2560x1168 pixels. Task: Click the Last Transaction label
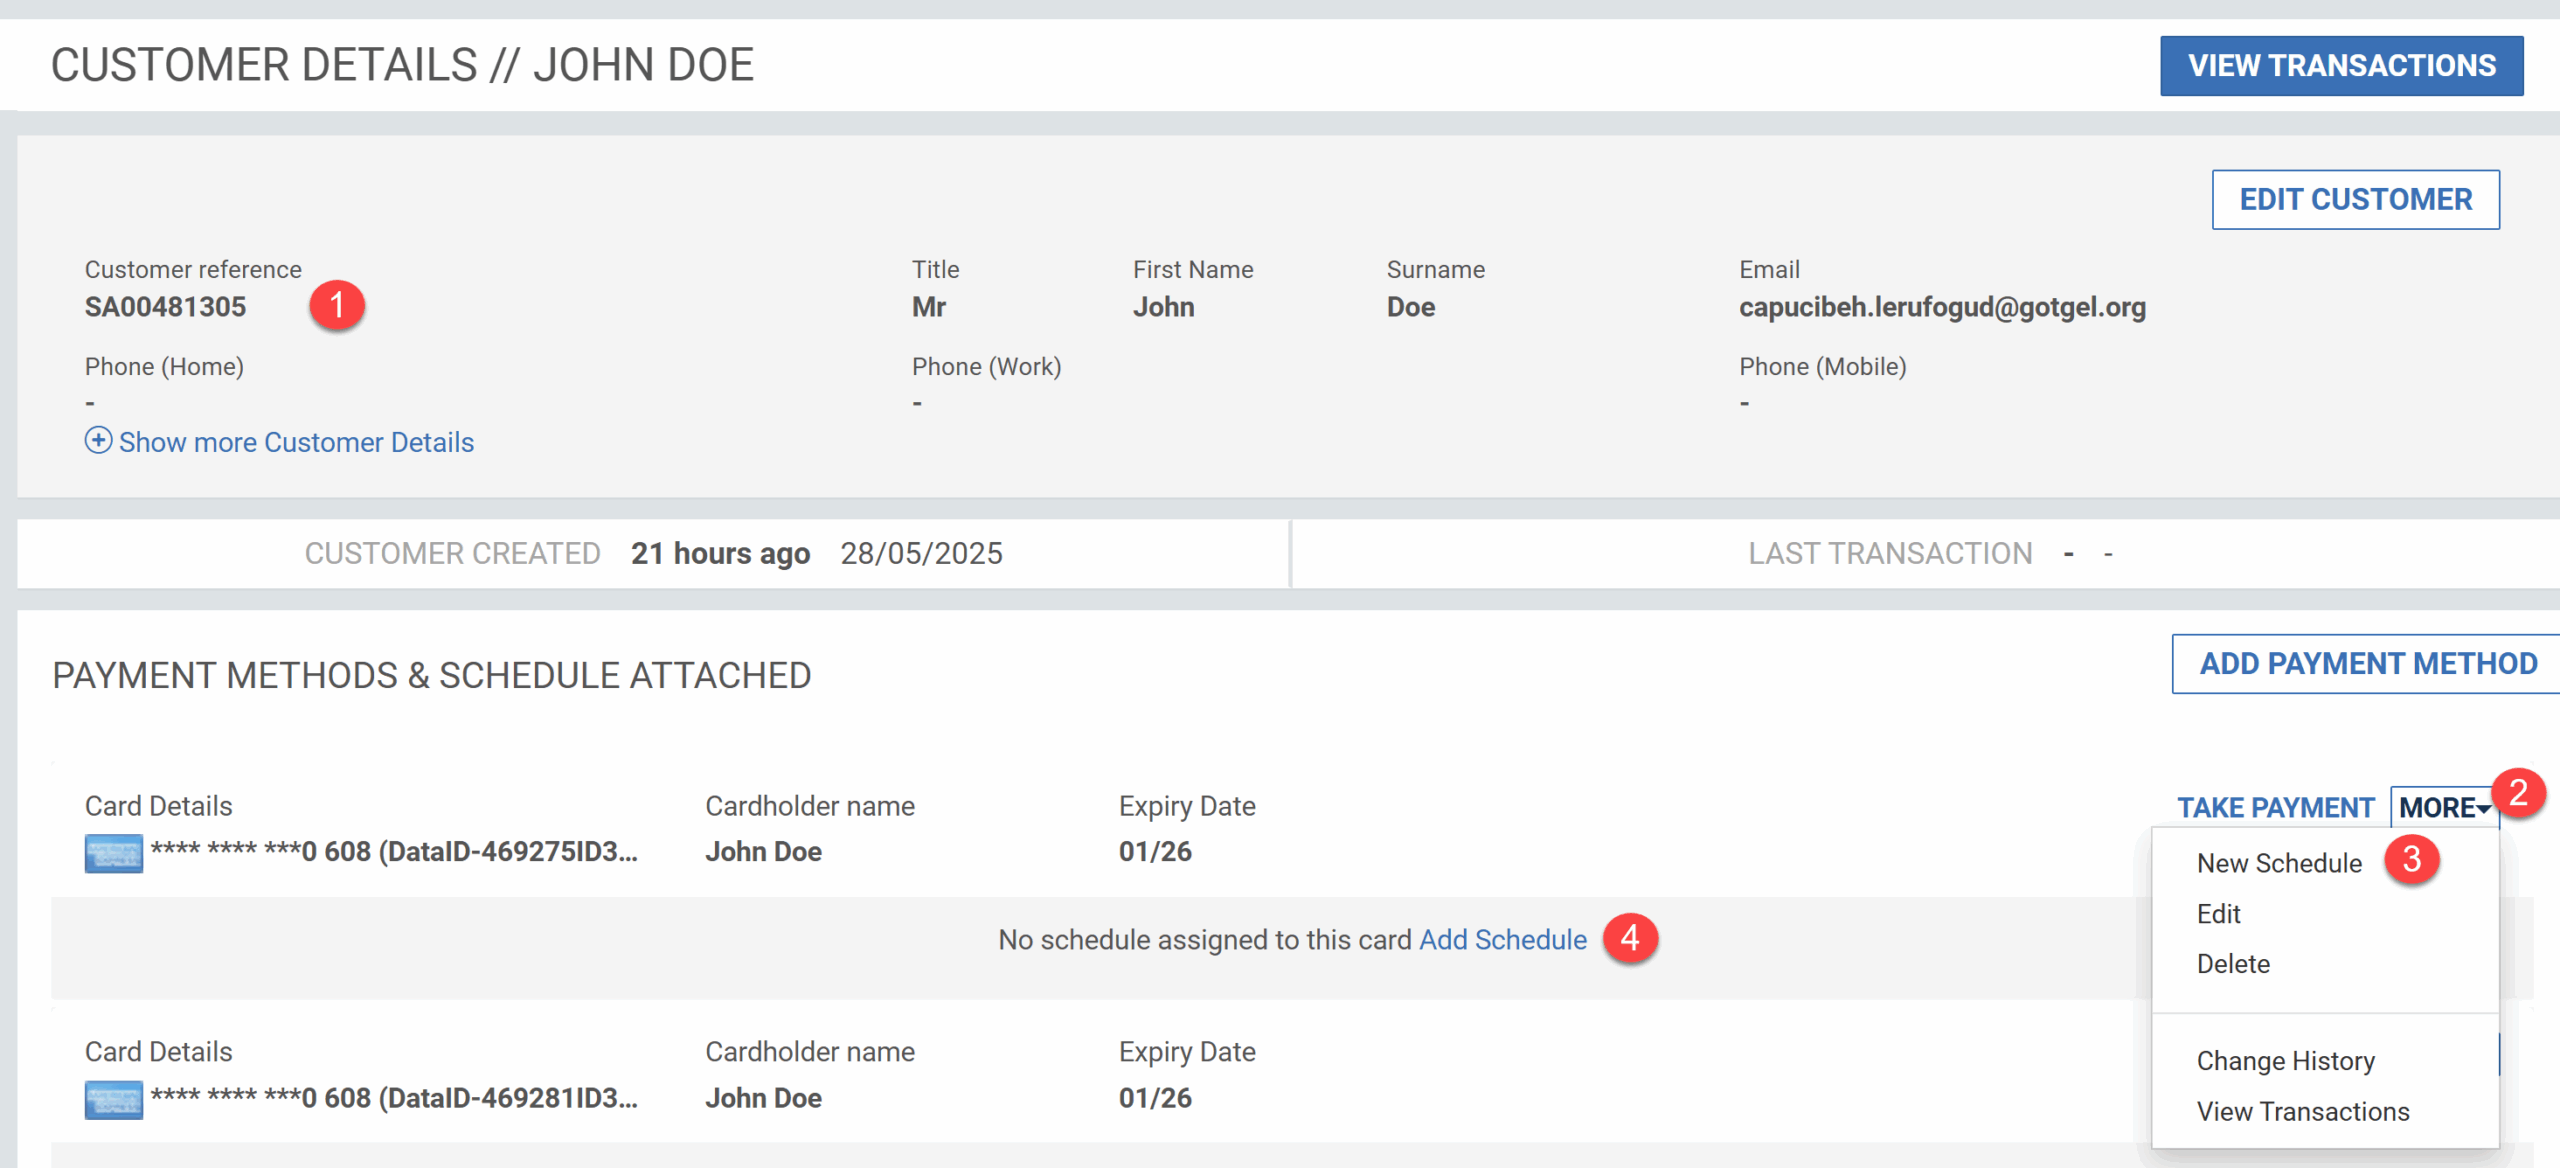point(1890,553)
